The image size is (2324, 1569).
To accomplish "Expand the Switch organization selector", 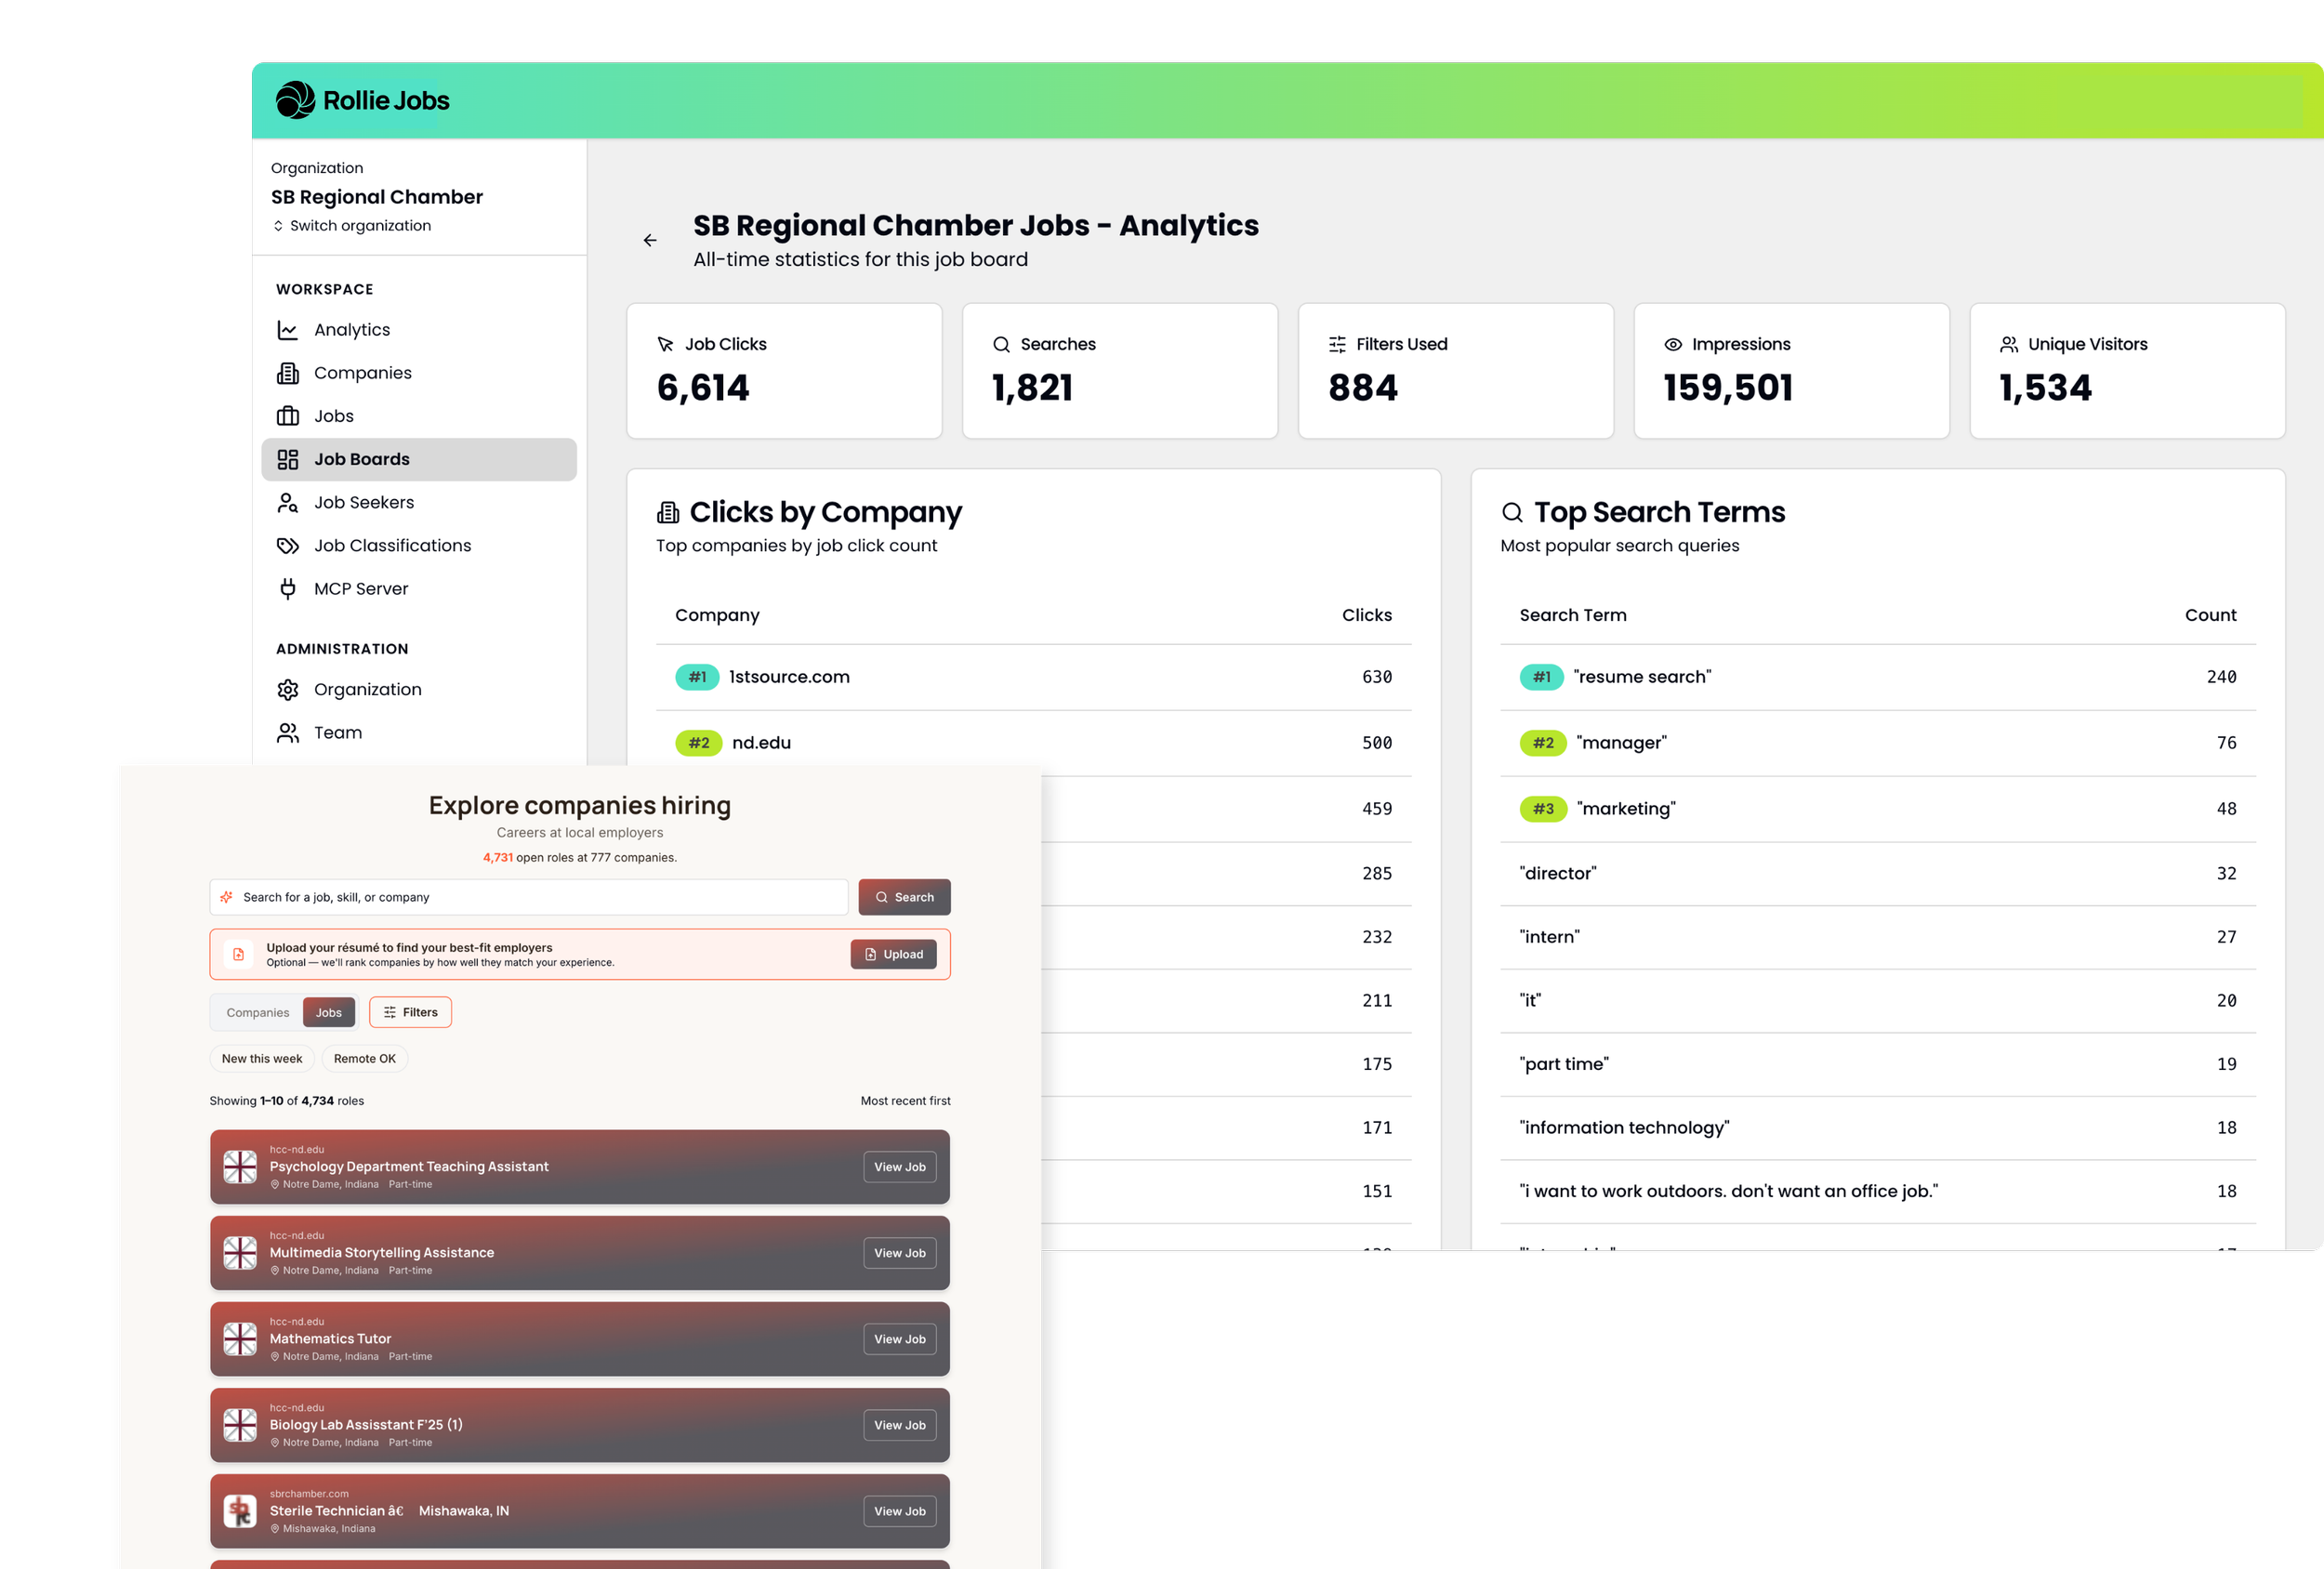I will (351, 226).
